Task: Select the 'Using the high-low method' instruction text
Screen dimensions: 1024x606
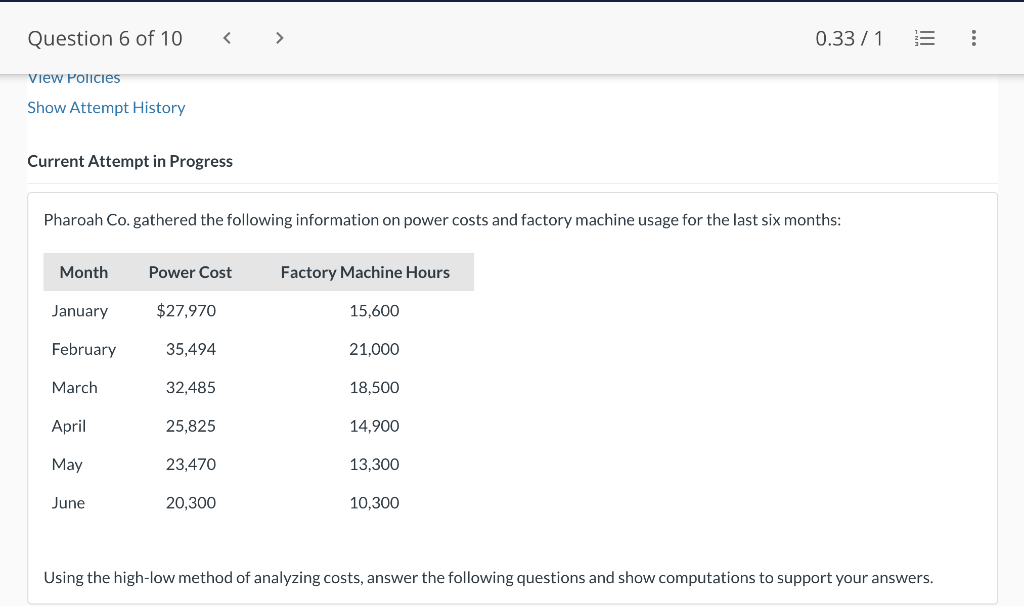Action: pos(488,578)
